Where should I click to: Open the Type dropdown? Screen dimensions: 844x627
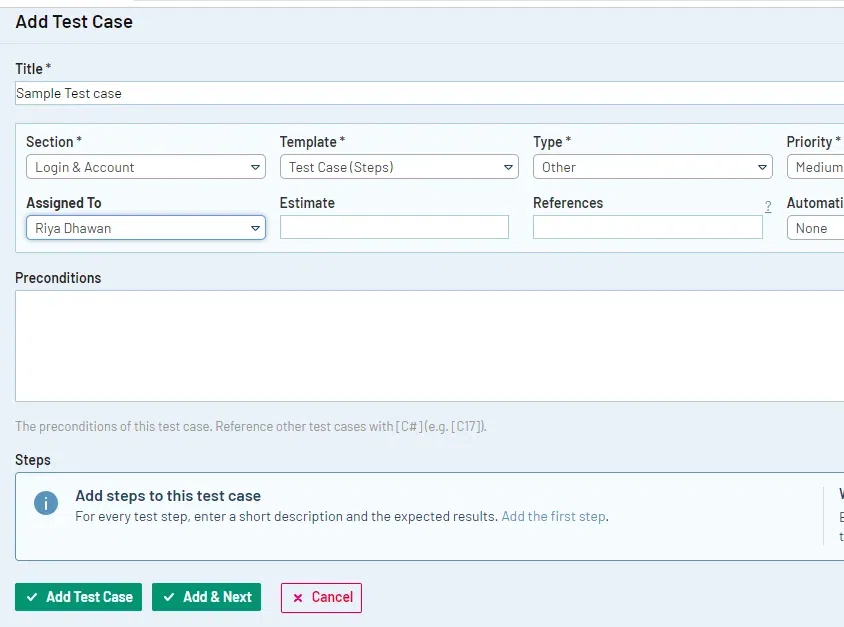click(652, 167)
